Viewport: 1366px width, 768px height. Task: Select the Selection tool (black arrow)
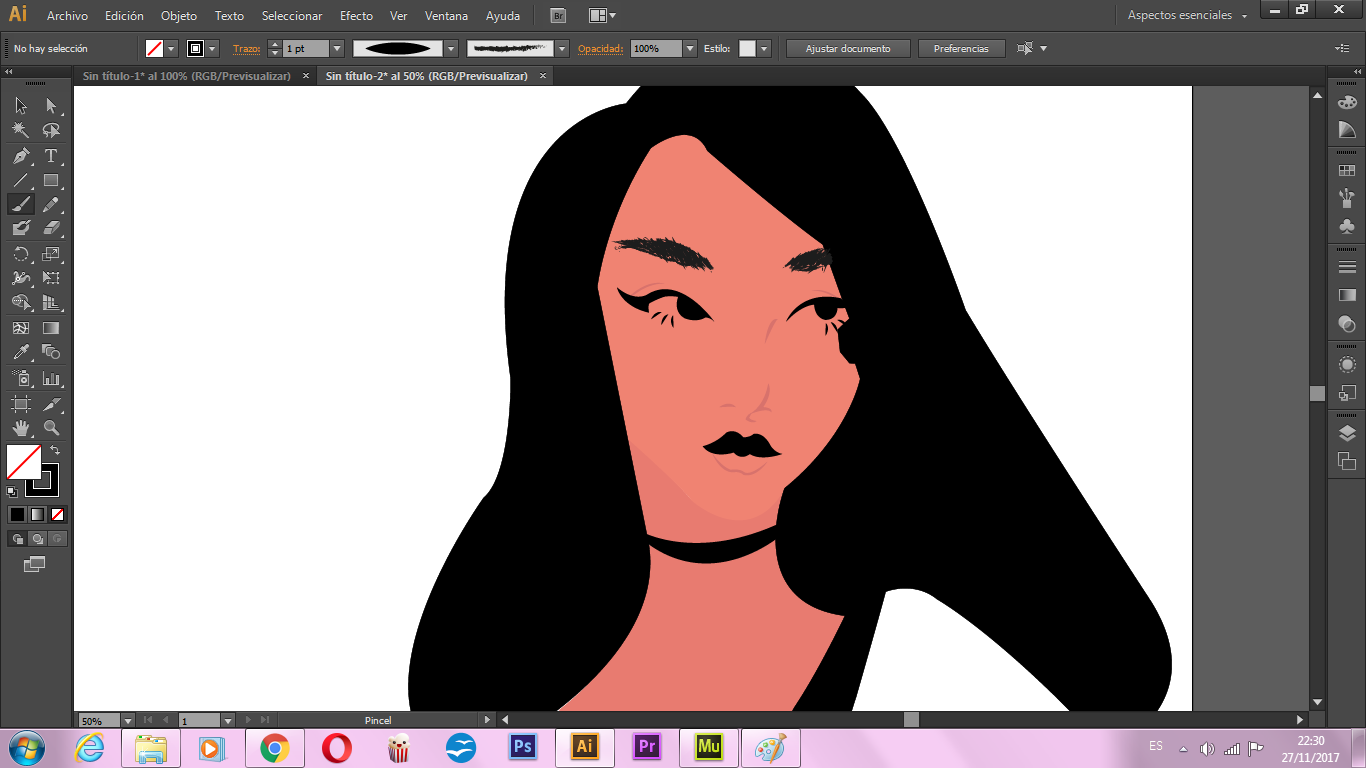[x=21, y=105]
